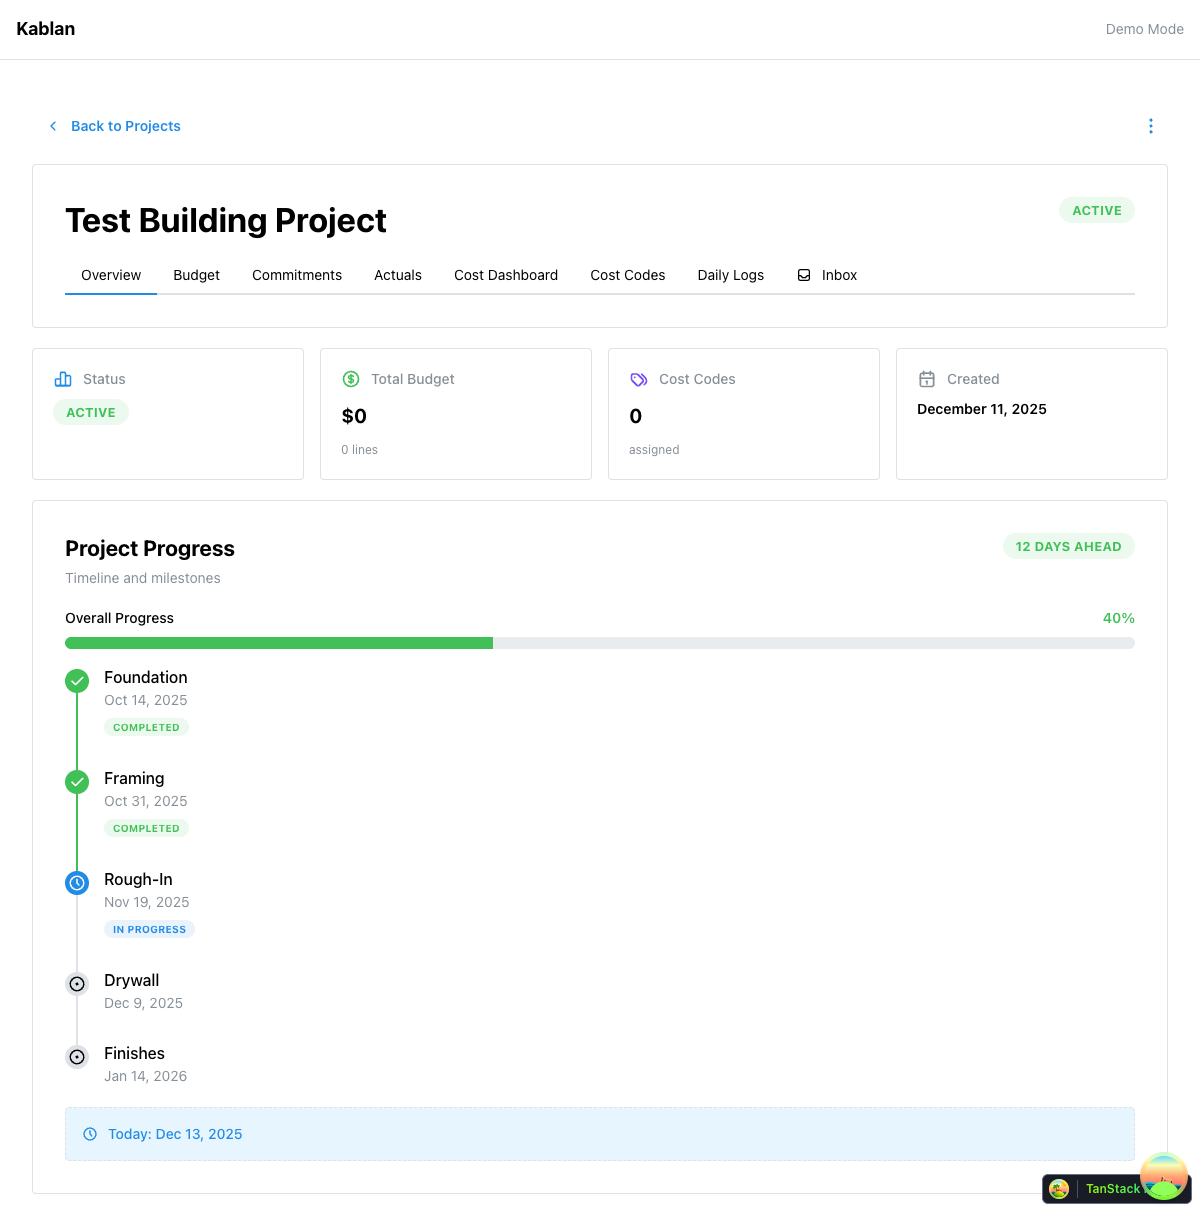Switch to the Budget tab
This screenshot has width=1200, height=1212.
(x=196, y=275)
